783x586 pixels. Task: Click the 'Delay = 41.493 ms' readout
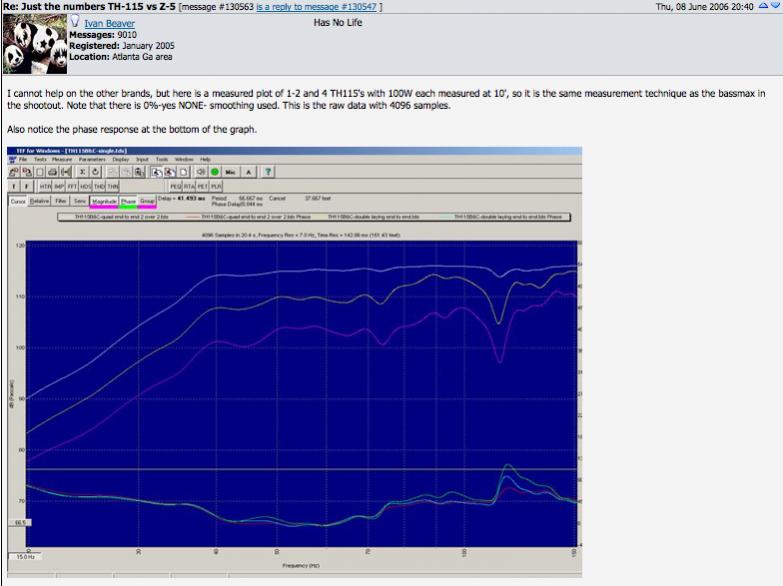(x=181, y=198)
